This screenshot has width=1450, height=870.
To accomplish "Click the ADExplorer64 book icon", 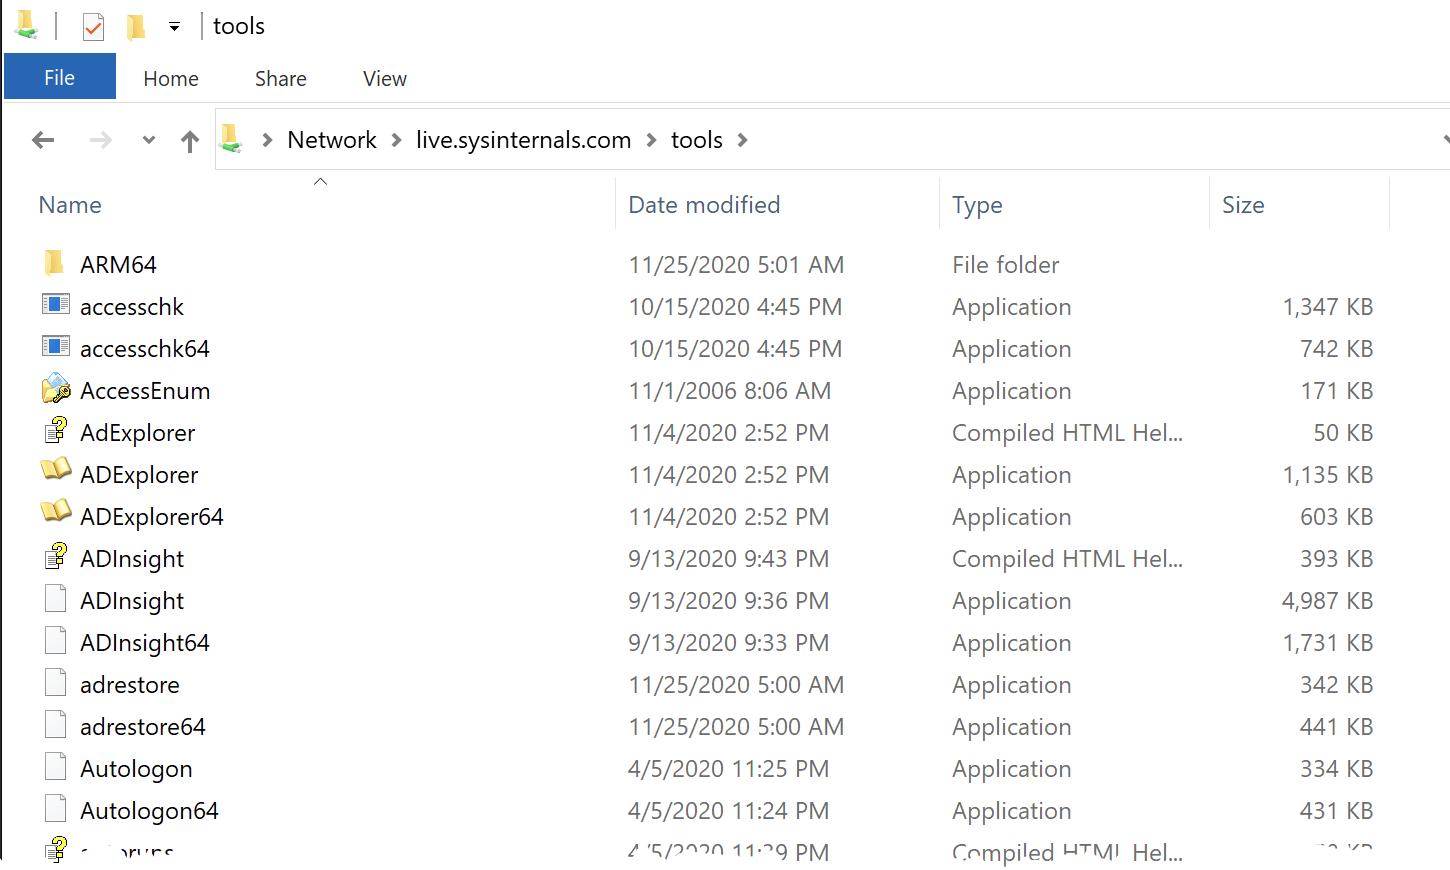I will [56, 511].
